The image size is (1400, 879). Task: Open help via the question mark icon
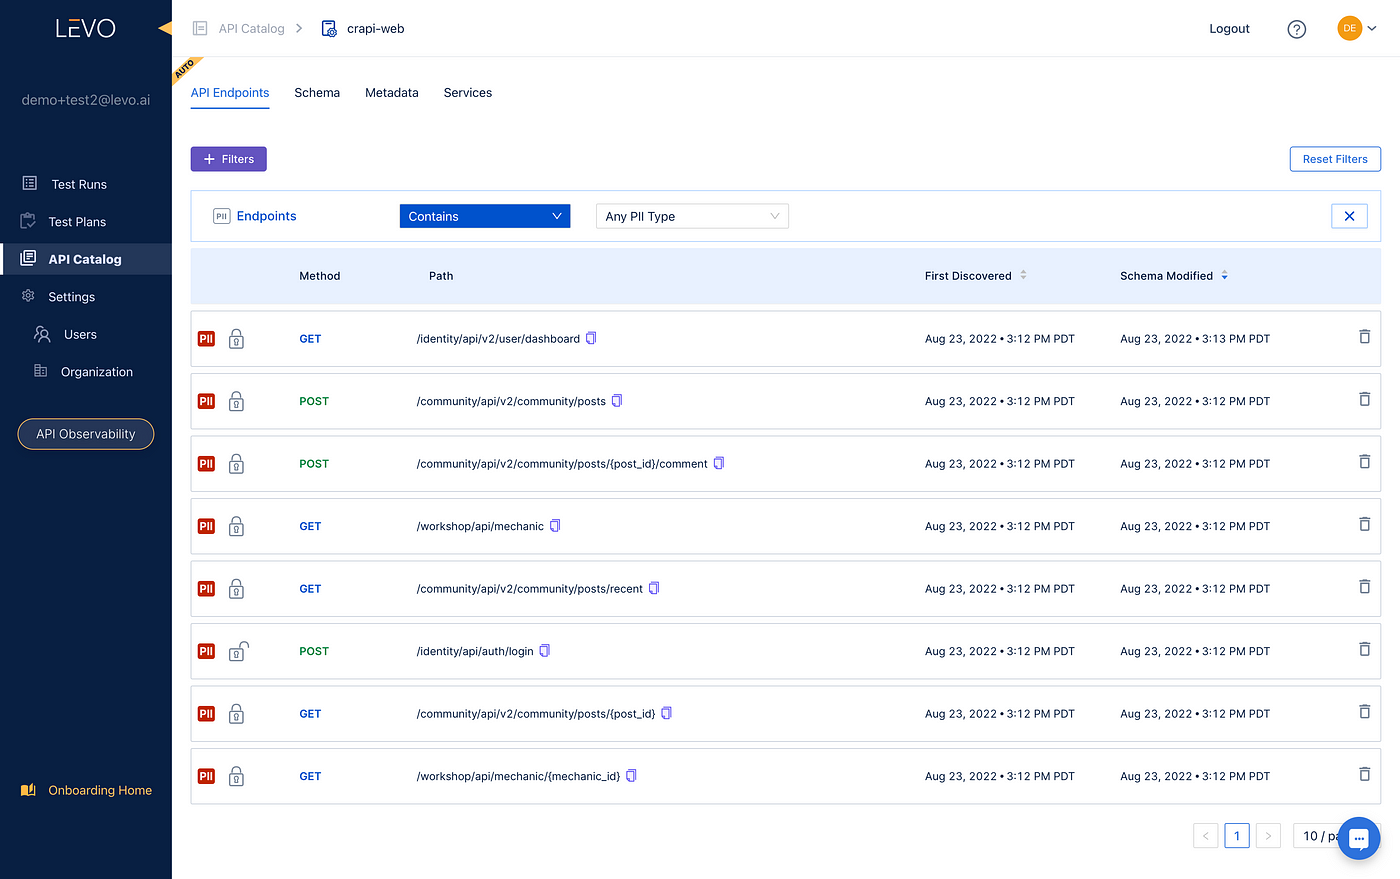pos(1296,29)
